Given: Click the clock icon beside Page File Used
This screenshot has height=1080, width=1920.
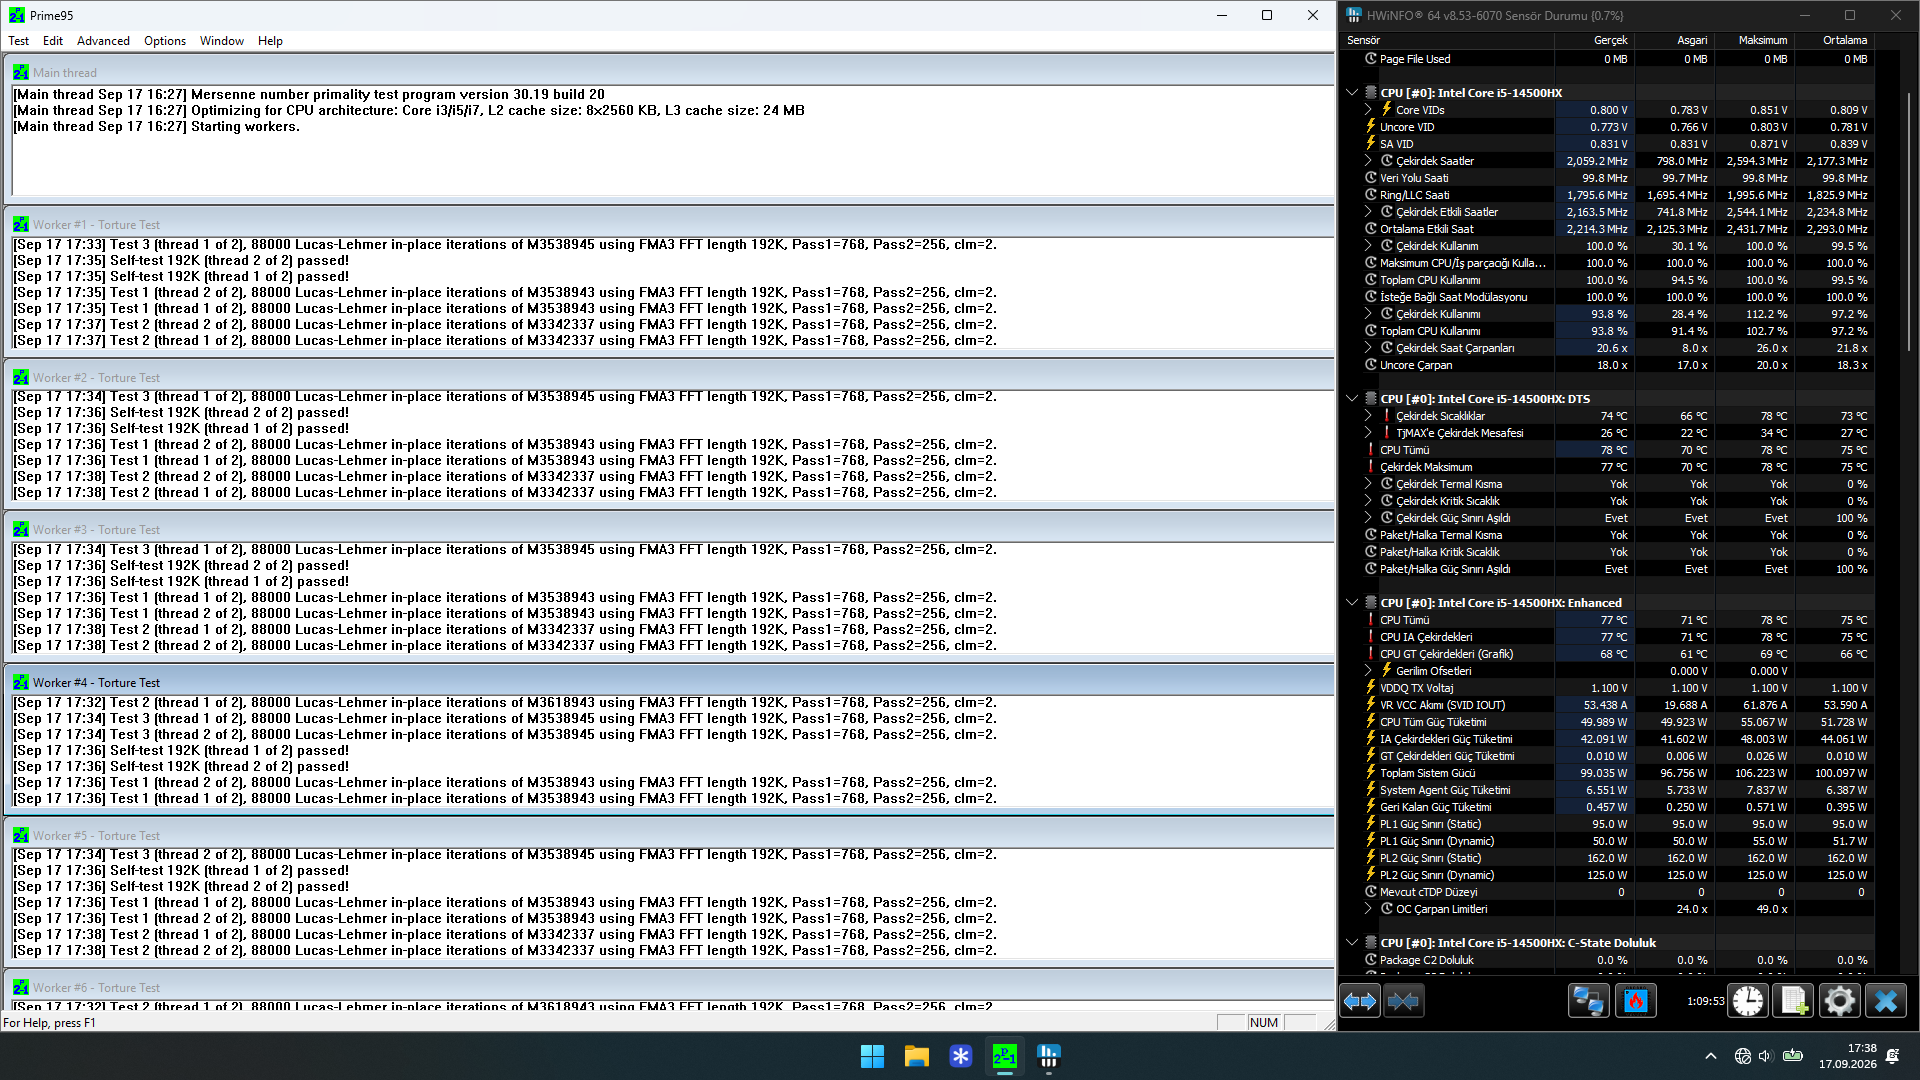Looking at the screenshot, I should click(x=1371, y=59).
